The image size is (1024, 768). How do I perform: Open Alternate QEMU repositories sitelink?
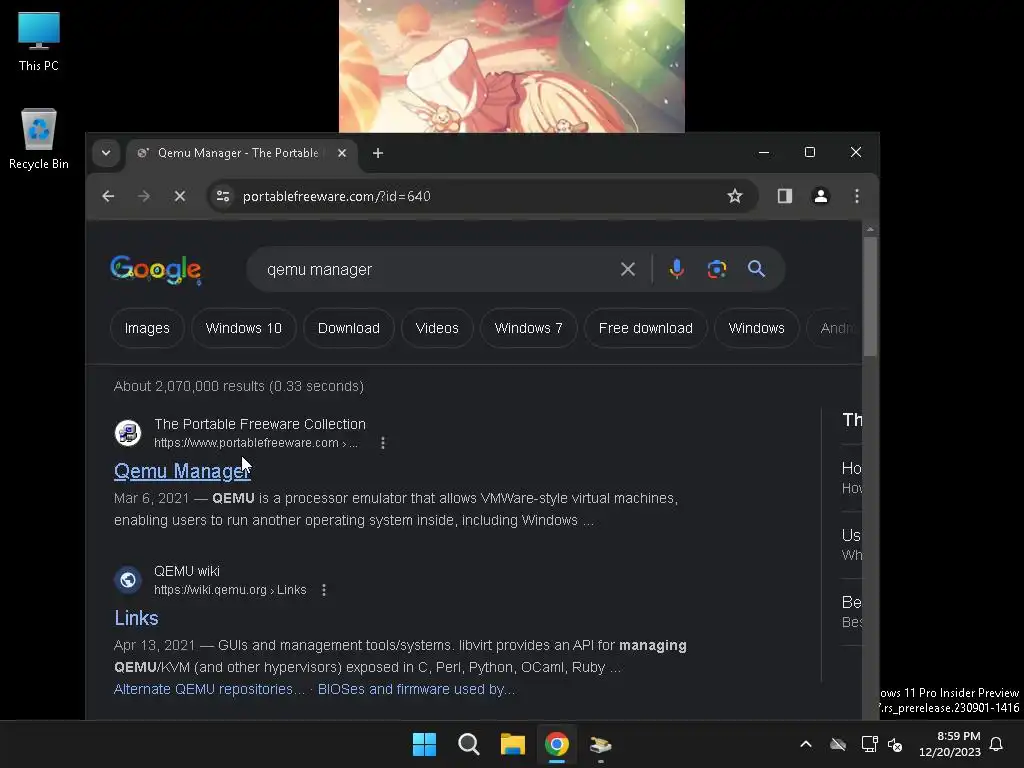(x=208, y=689)
